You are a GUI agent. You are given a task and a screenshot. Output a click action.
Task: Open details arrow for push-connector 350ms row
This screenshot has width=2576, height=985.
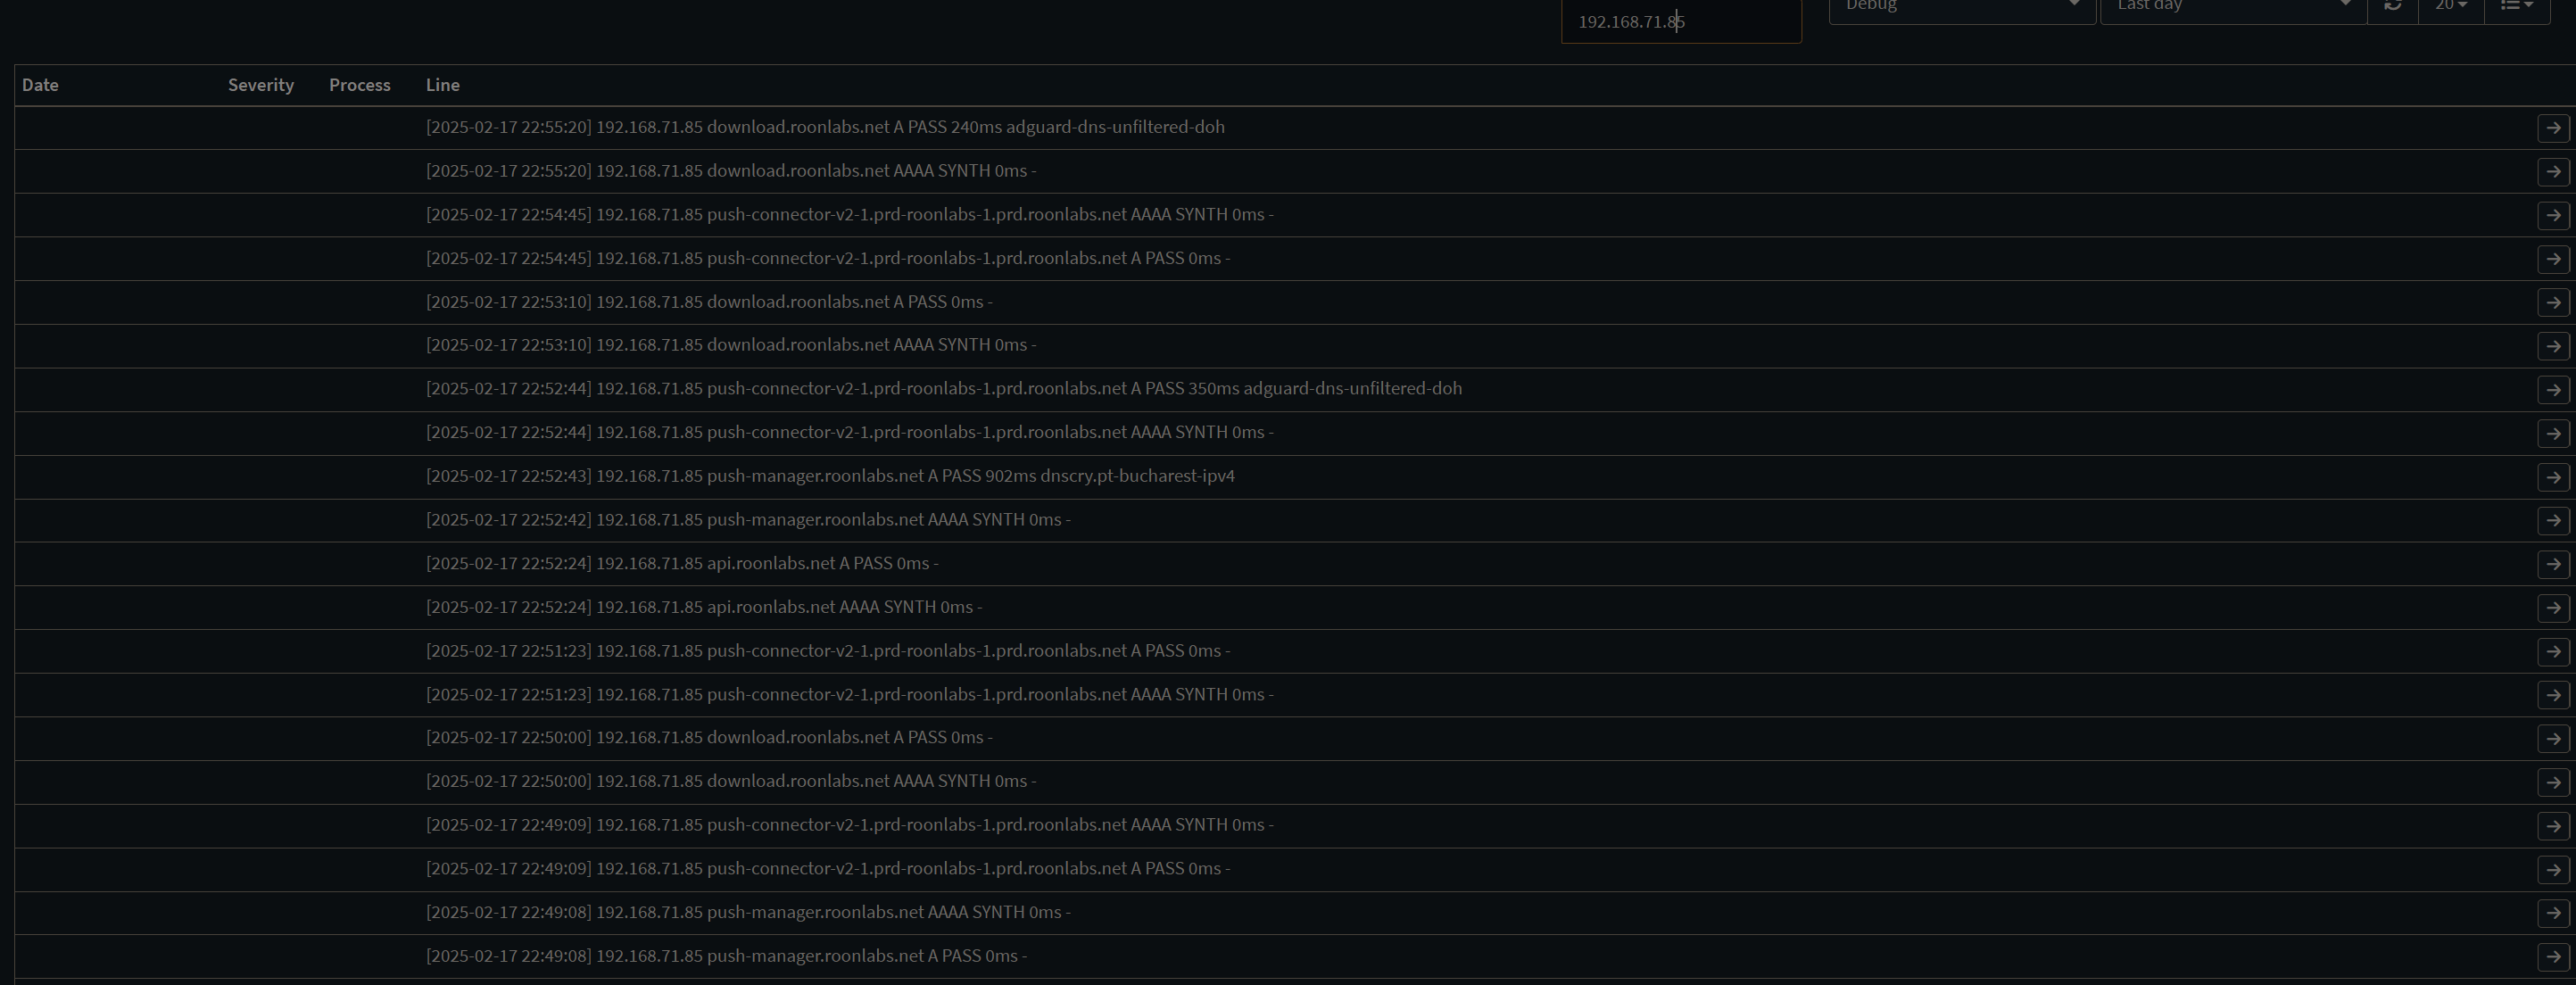pos(2553,390)
